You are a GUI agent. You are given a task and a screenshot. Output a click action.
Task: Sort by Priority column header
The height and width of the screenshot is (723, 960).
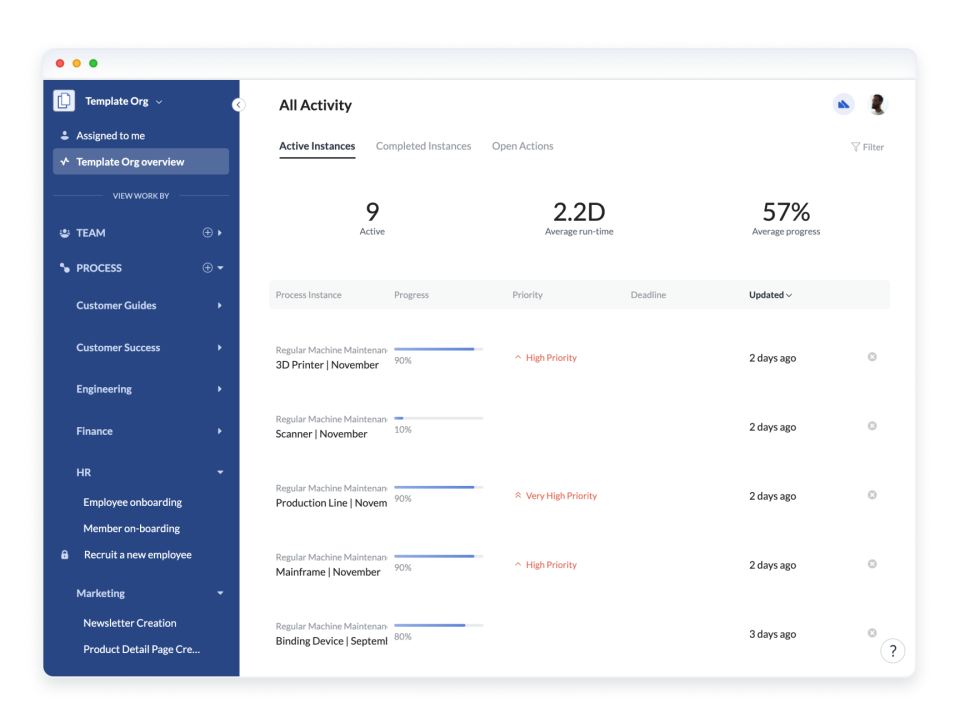[x=528, y=295]
